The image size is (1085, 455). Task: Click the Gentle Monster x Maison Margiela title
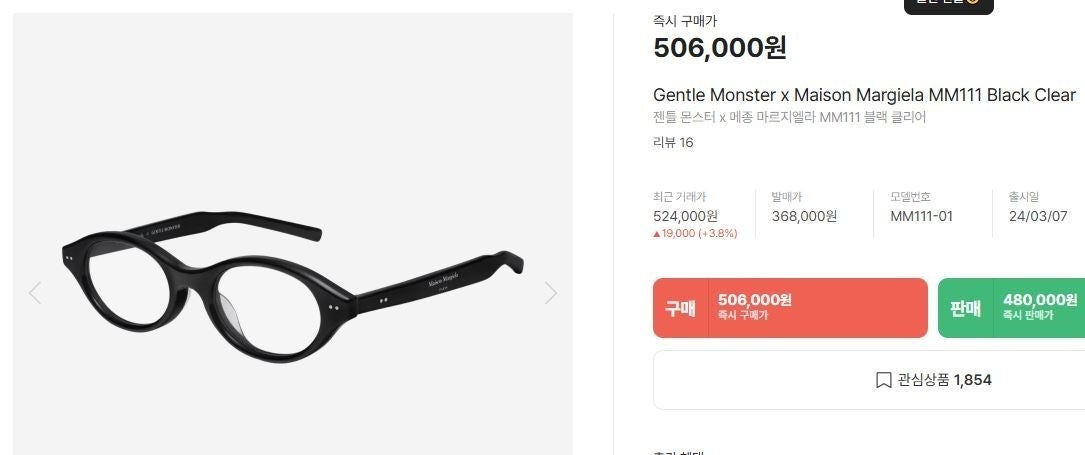[864, 95]
